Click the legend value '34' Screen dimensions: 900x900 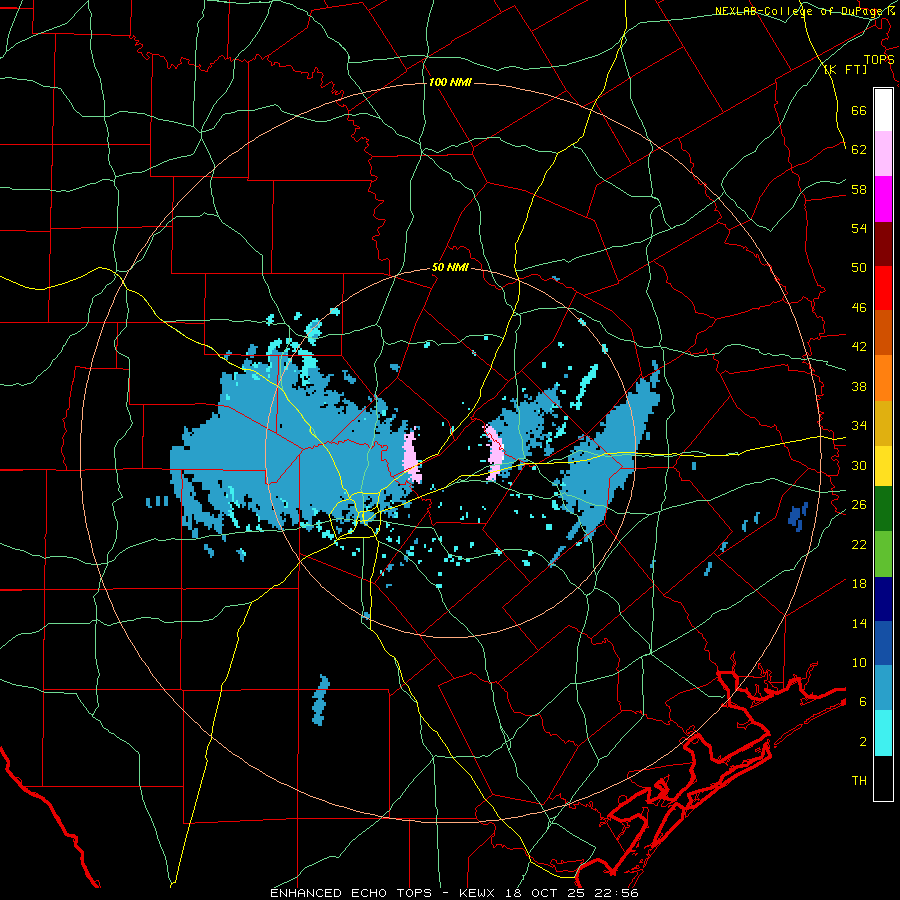(x=859, y=426)
